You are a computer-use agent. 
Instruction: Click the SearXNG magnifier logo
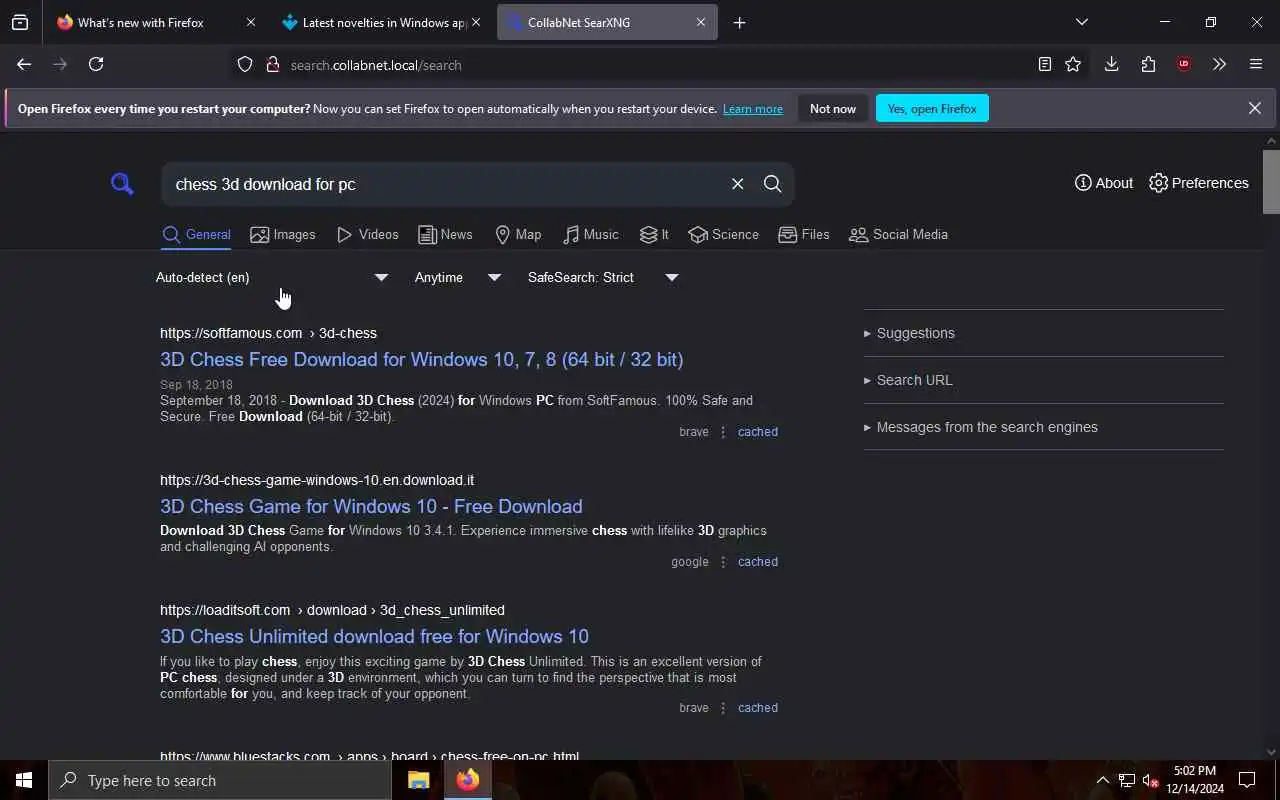(122, 184)
